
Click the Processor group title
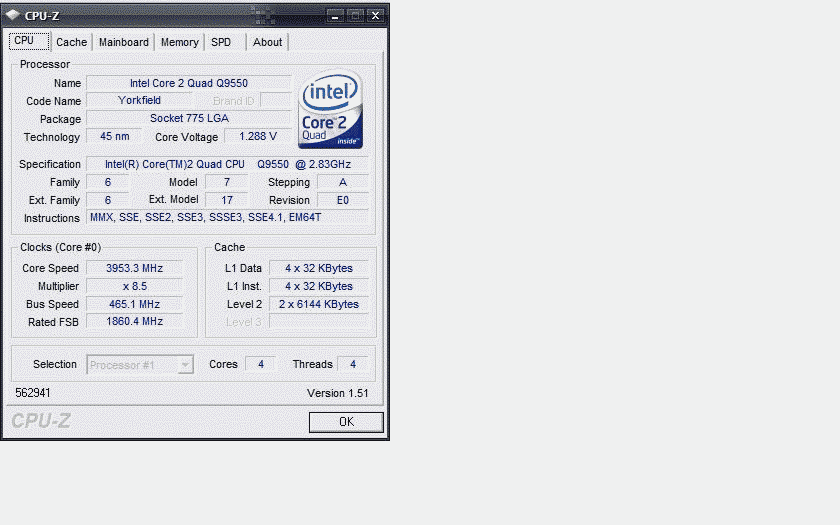[45, 64]
